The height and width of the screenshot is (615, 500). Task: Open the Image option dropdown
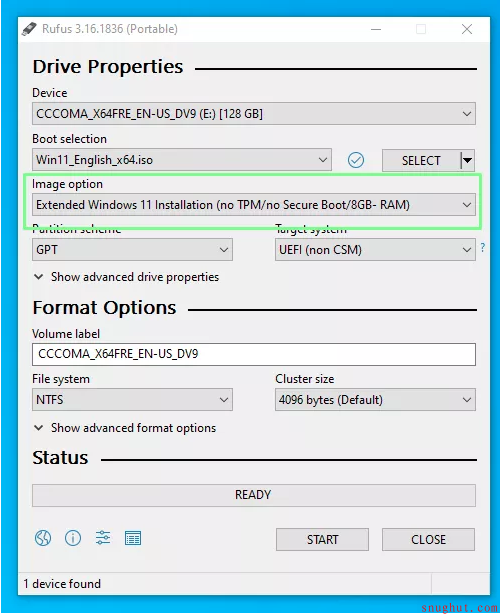(x=254, y=204)
